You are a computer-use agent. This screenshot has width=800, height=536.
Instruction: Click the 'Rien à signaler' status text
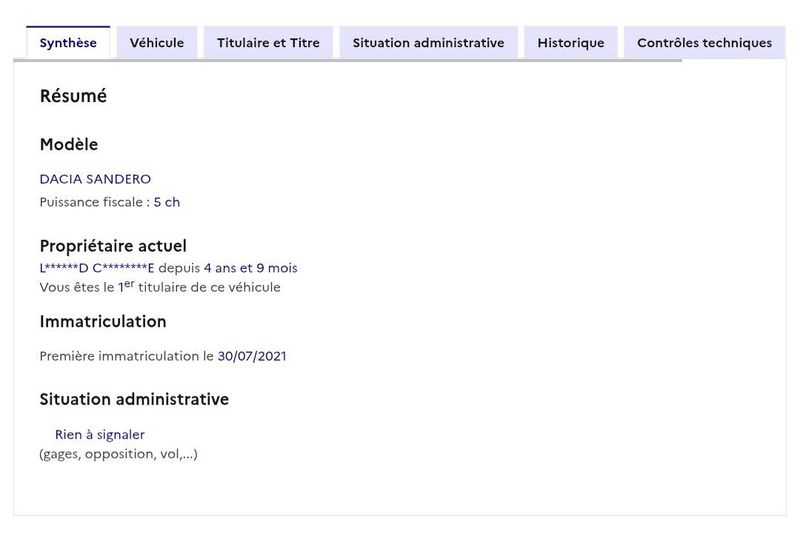pos(100,435)
